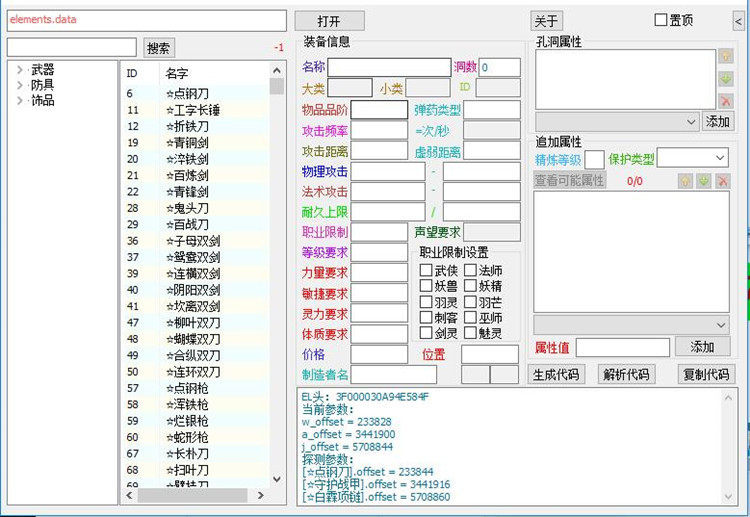Select item ☆浑铁枪 in list

point(195,404)
